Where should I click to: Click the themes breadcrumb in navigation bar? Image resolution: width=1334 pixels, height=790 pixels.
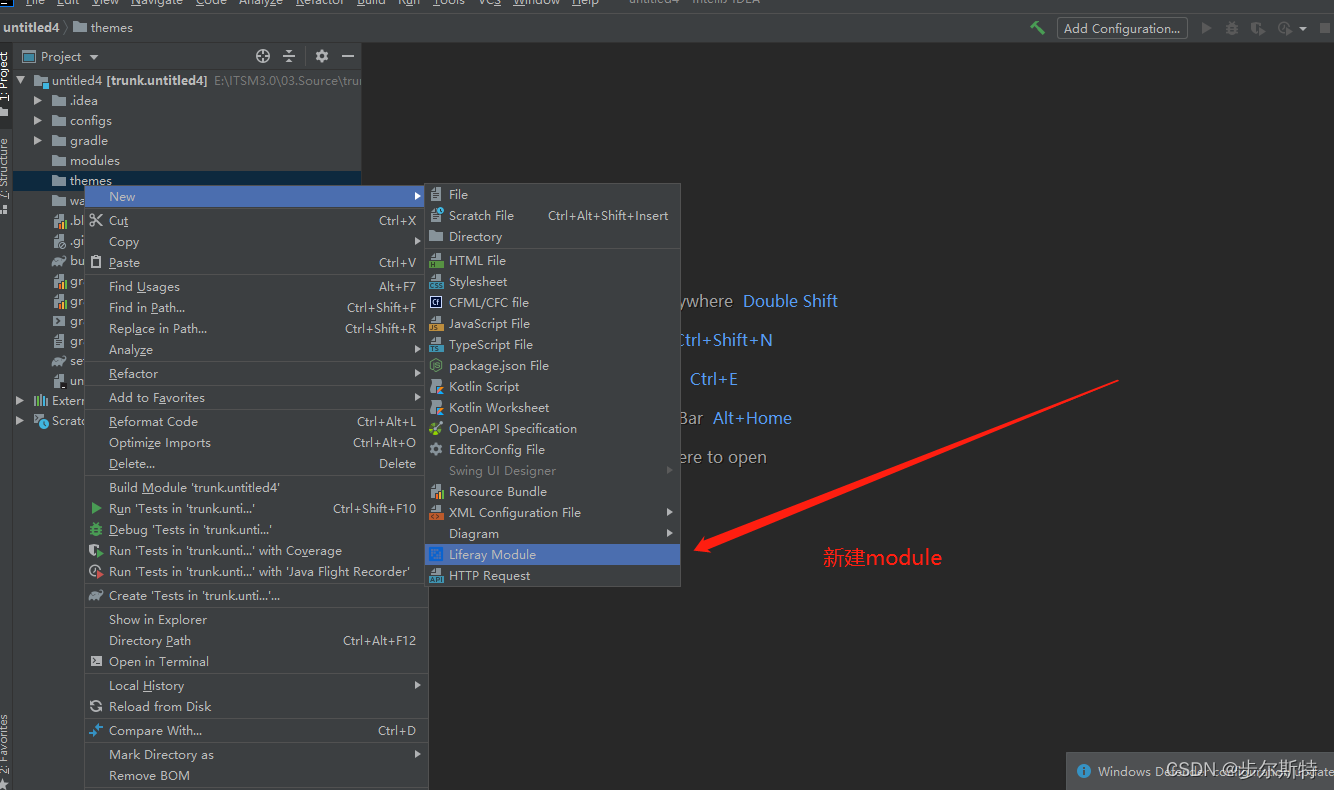coord(103,28)
